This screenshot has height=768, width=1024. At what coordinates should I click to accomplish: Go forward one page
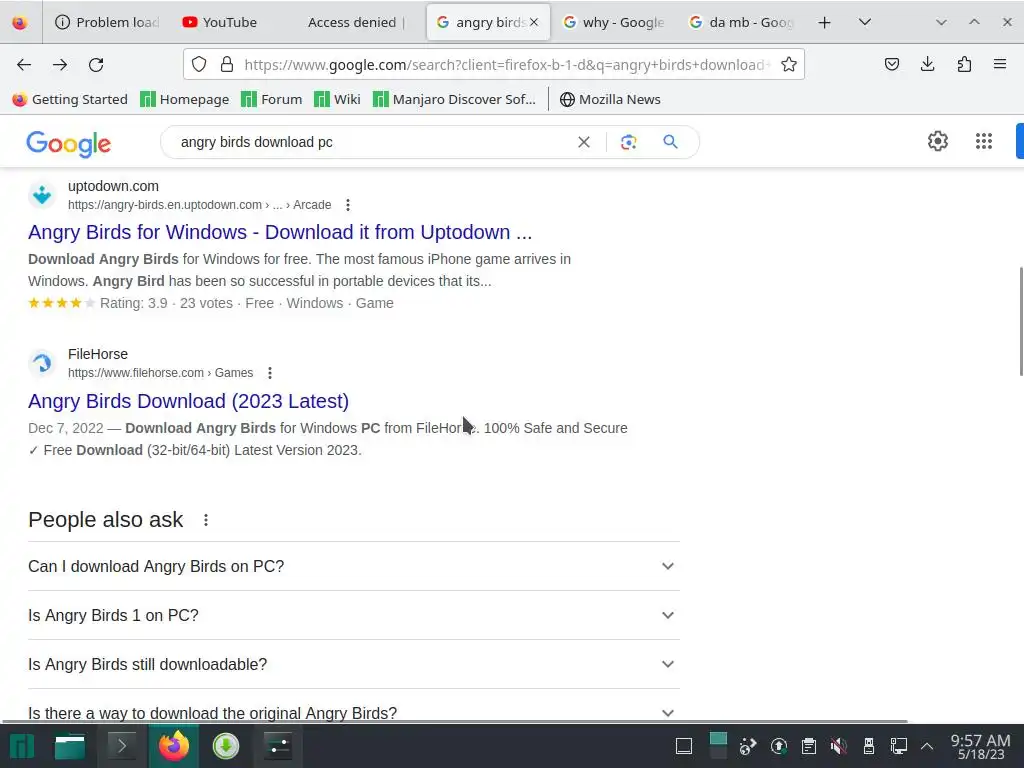click(60, 65)
